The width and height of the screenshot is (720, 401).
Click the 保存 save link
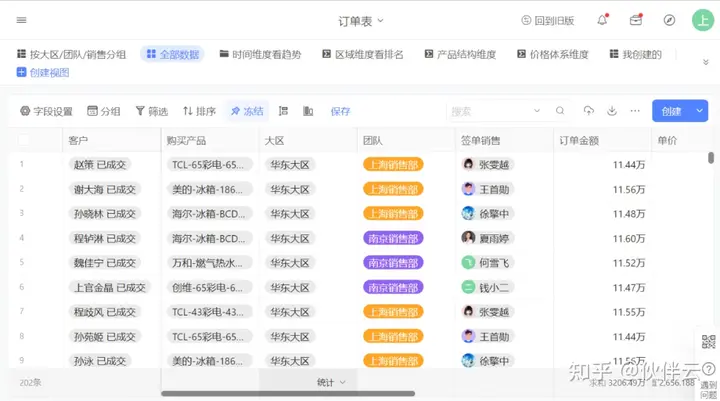[x=340, y=111]
